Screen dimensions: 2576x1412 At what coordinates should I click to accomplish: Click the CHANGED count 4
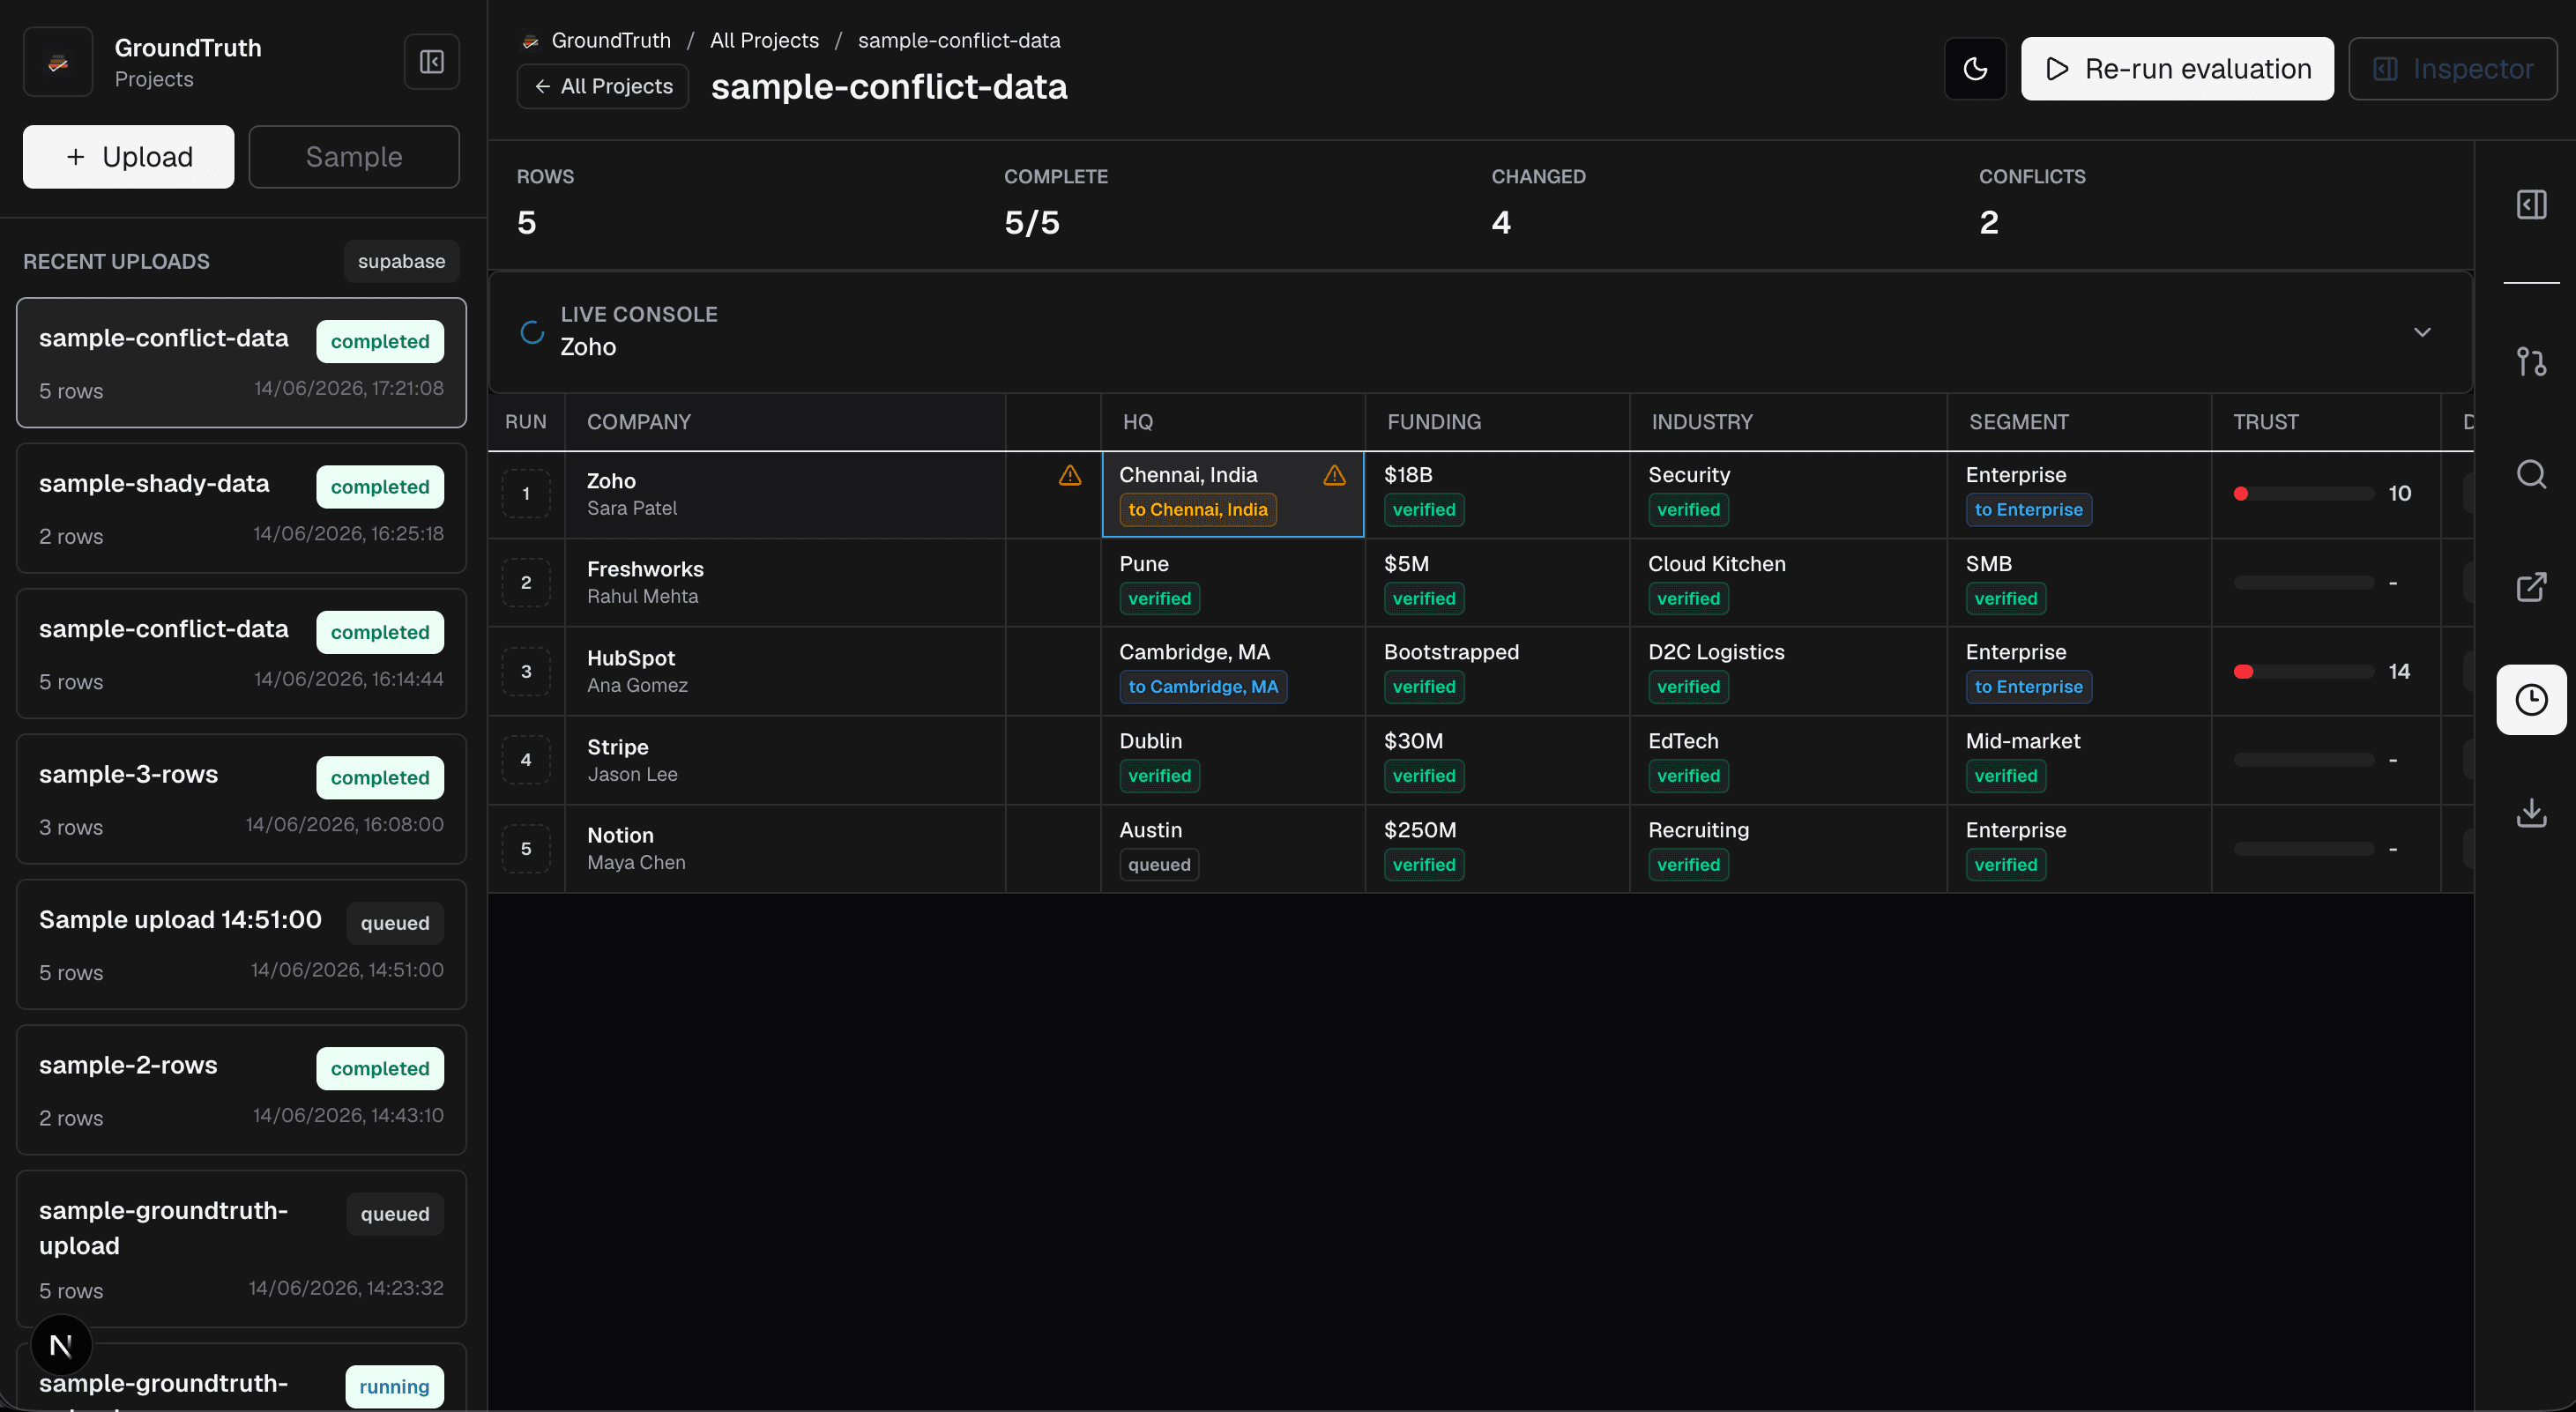(x=1500, y=222)
